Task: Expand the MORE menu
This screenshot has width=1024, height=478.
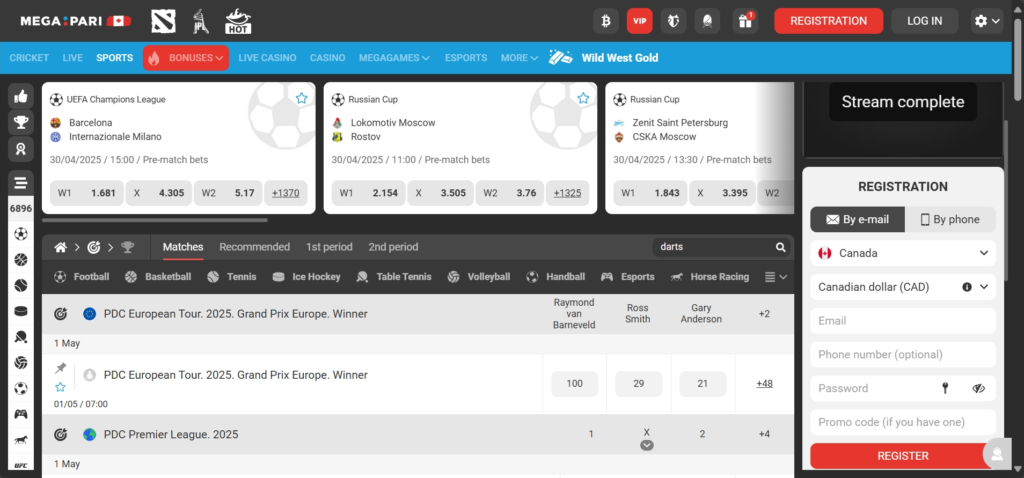Action: click(519, 57)
